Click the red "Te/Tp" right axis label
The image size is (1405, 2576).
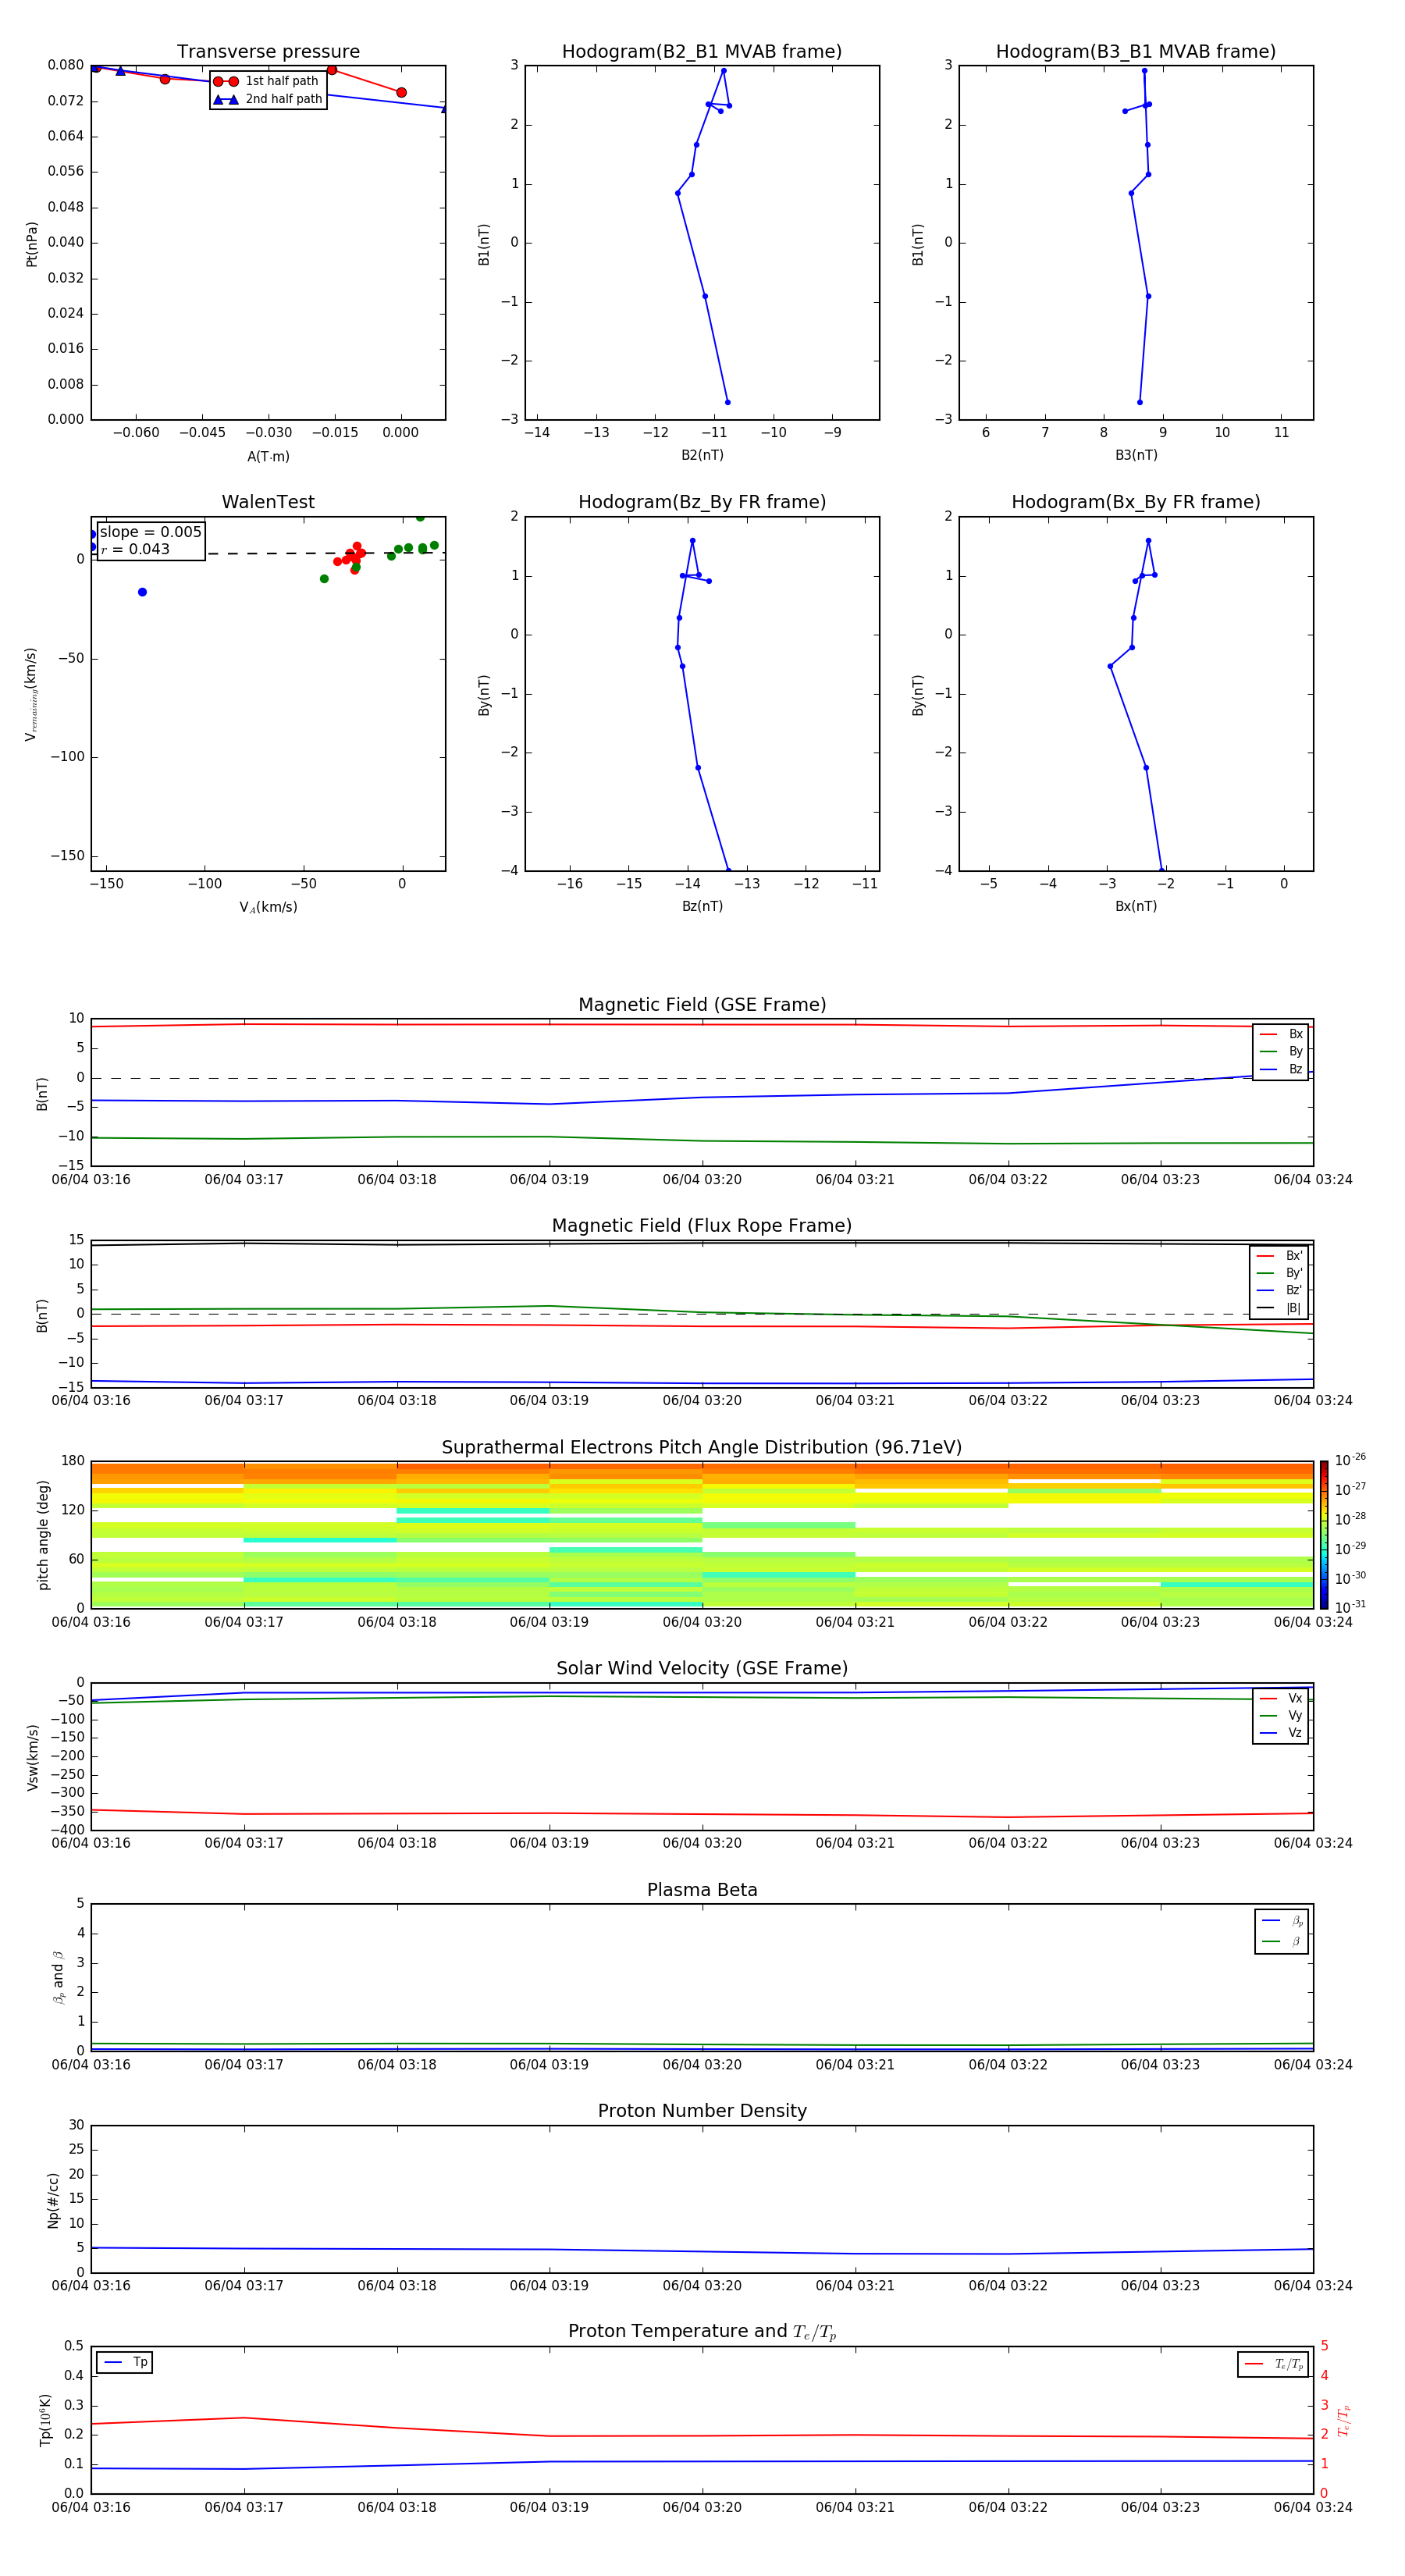pos(1344,2420)
